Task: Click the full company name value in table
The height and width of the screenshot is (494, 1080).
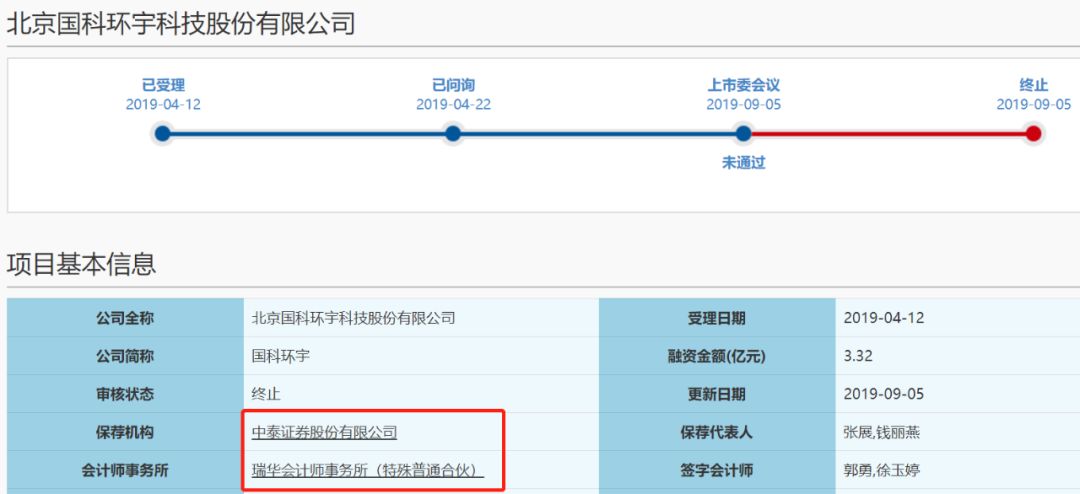Action: coord(353,318)
